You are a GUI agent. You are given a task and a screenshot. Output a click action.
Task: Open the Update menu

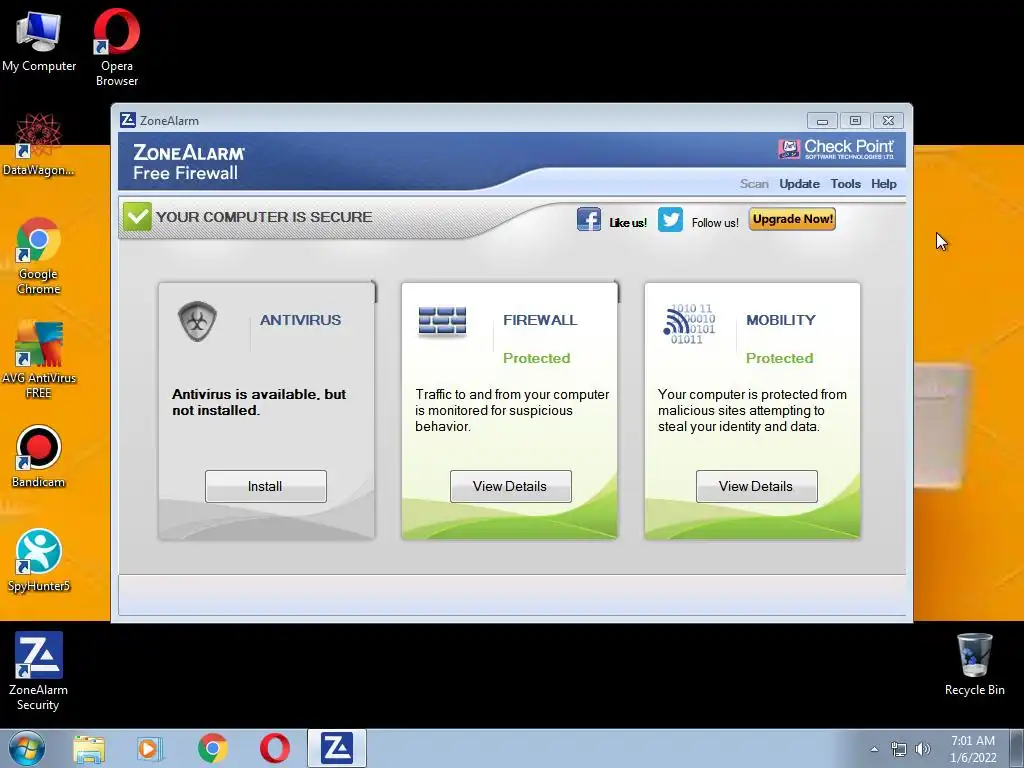pyautogui.click(x=799, y=184)
